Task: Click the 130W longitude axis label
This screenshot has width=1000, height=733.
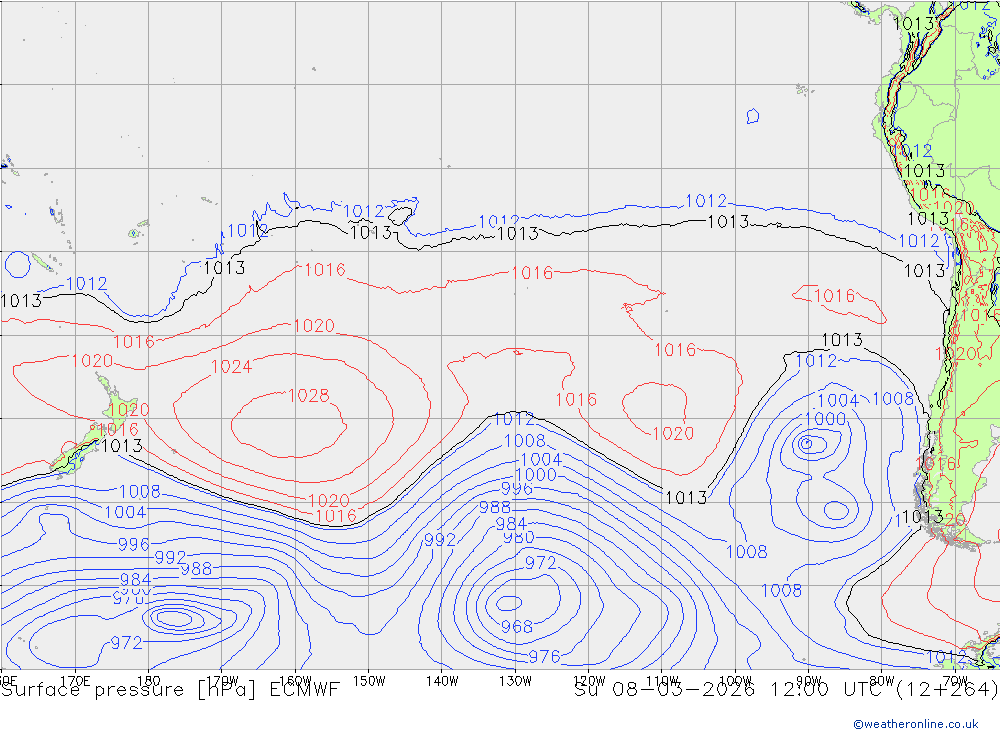Action: click(x=515, y=681)
